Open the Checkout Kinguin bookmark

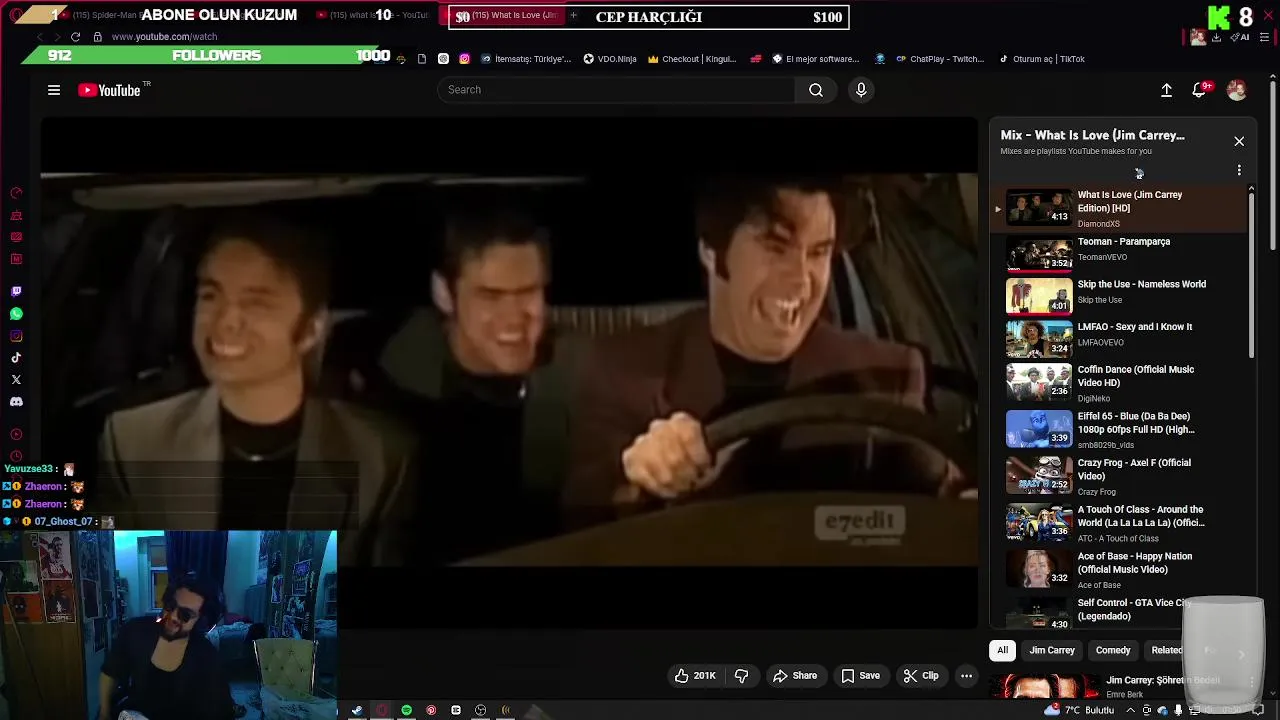point(692,59)
